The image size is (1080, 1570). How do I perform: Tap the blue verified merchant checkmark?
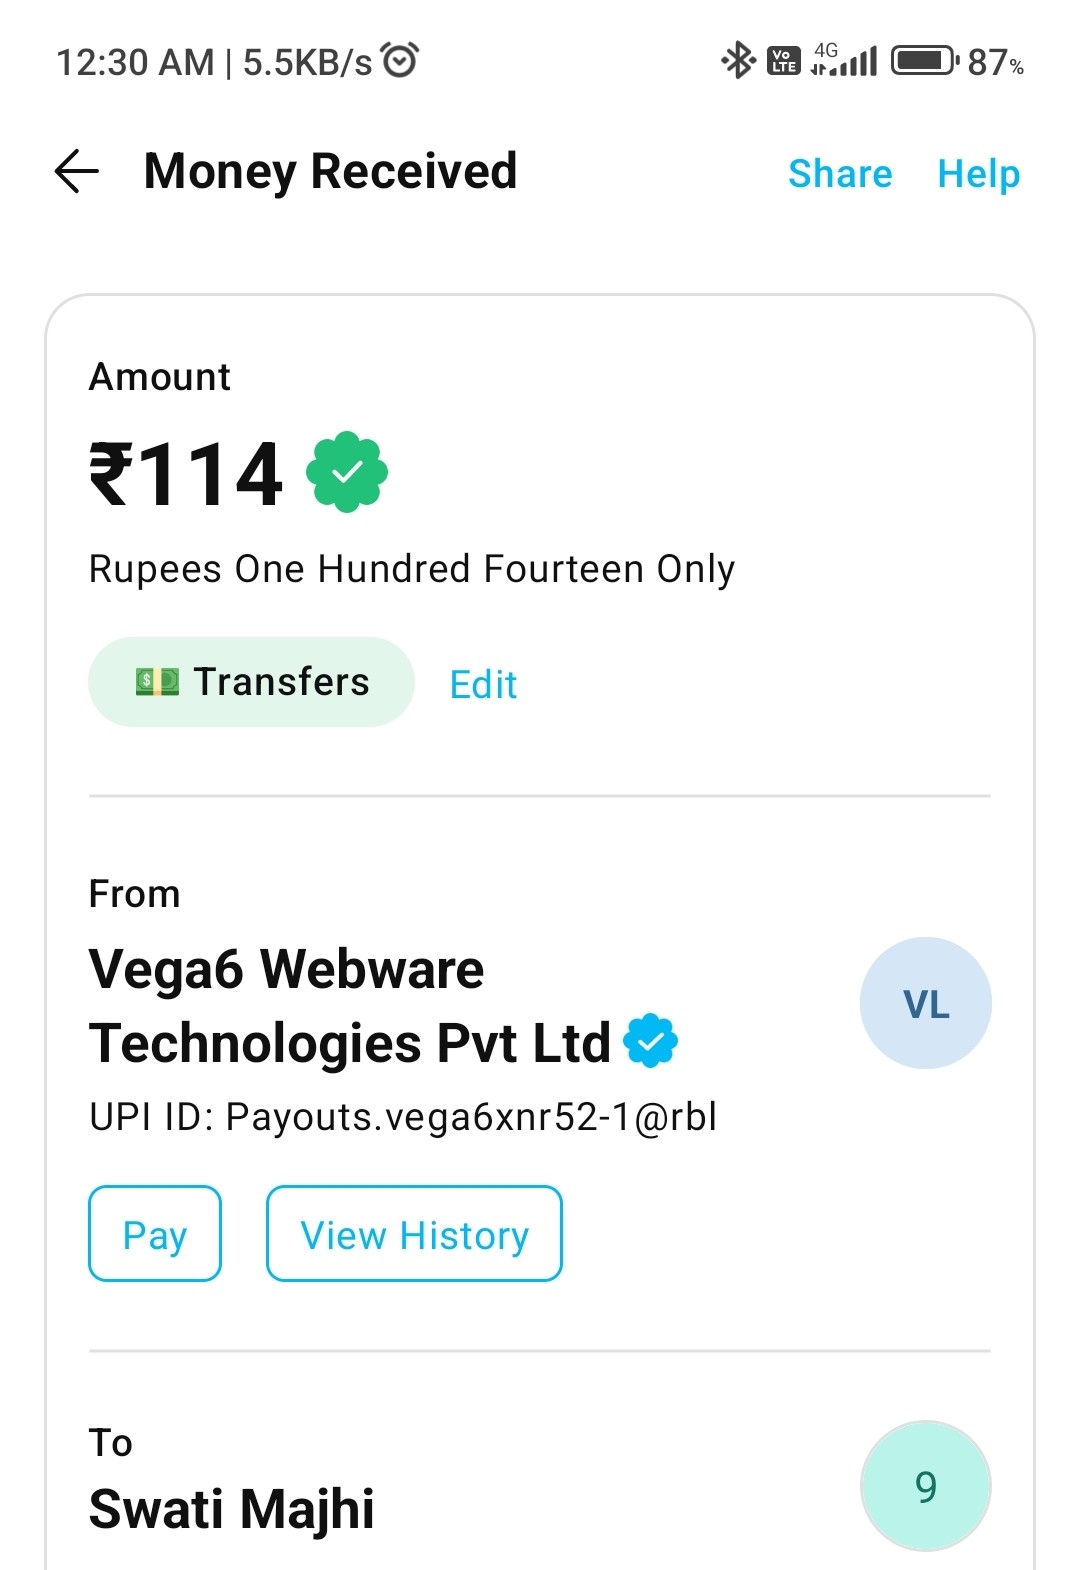click(650, 1041)
